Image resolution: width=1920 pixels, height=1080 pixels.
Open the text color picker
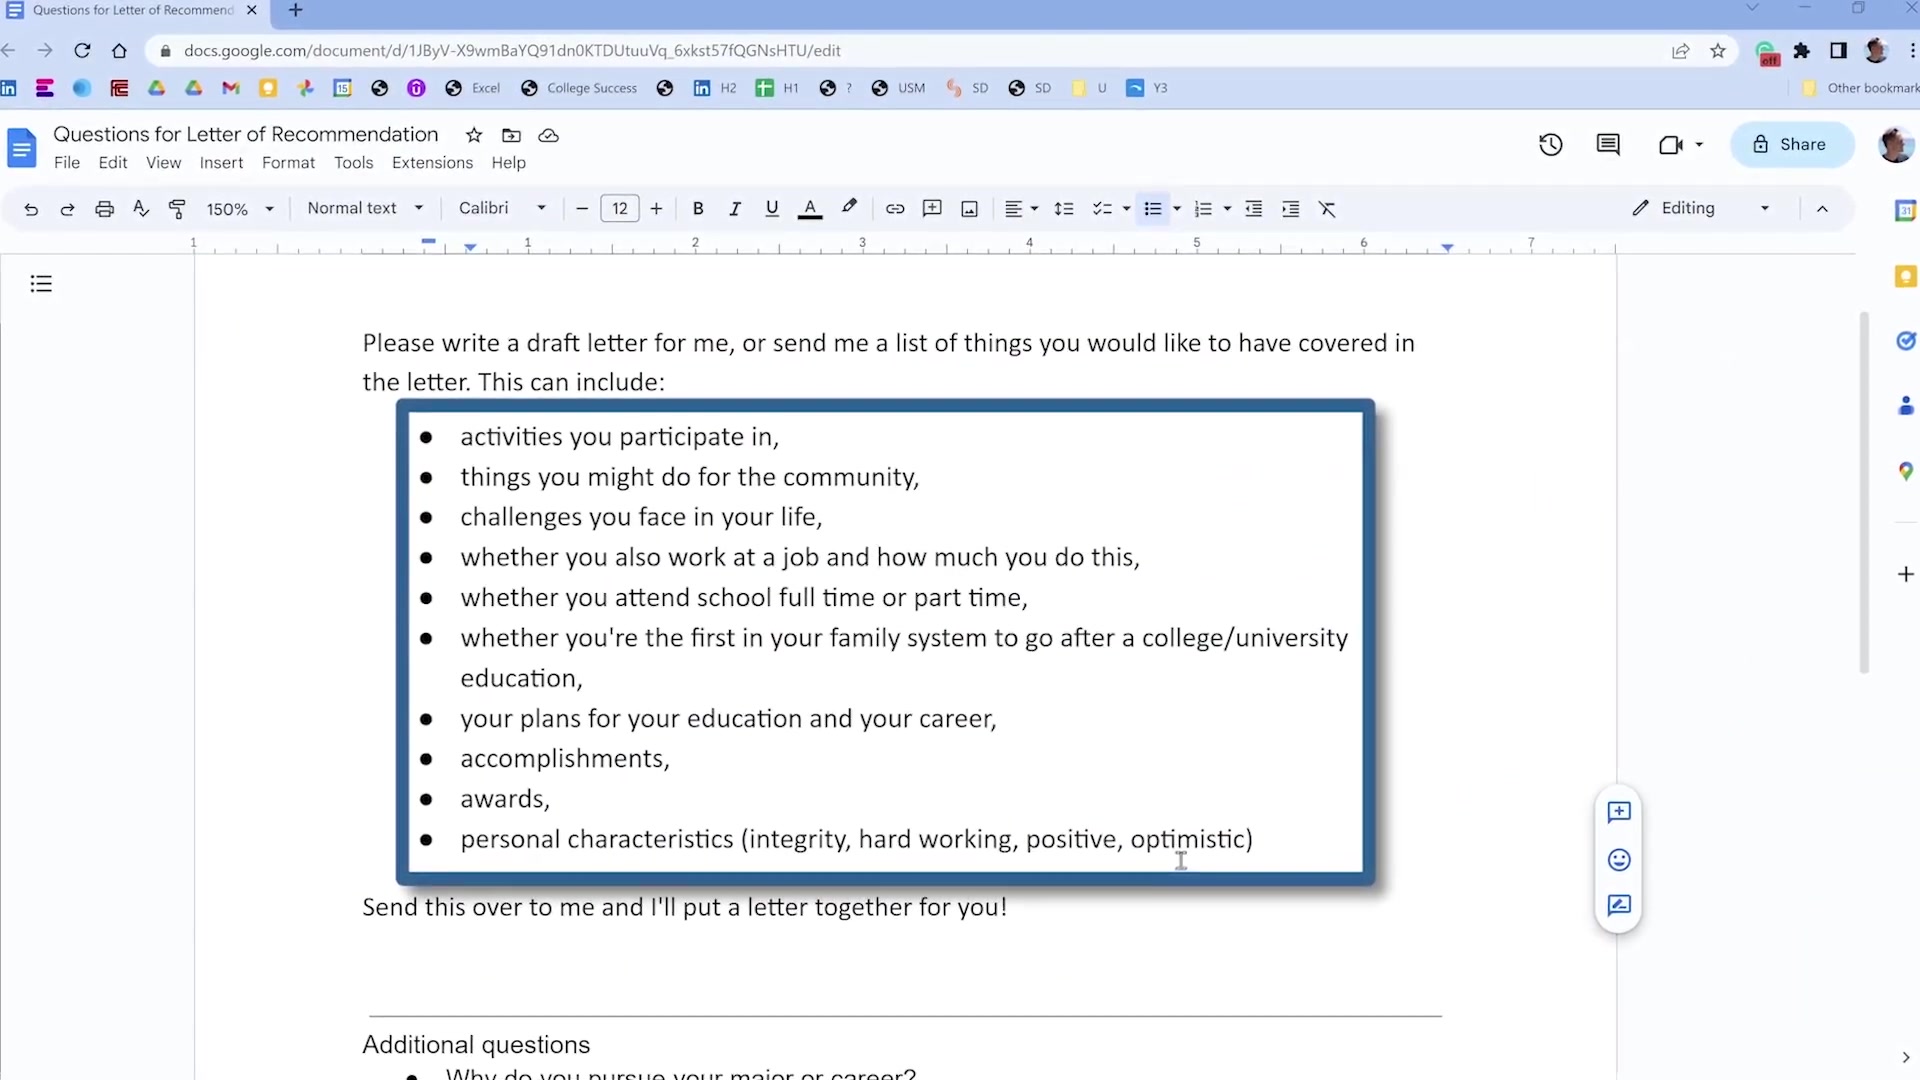click(x=810, y=208)
